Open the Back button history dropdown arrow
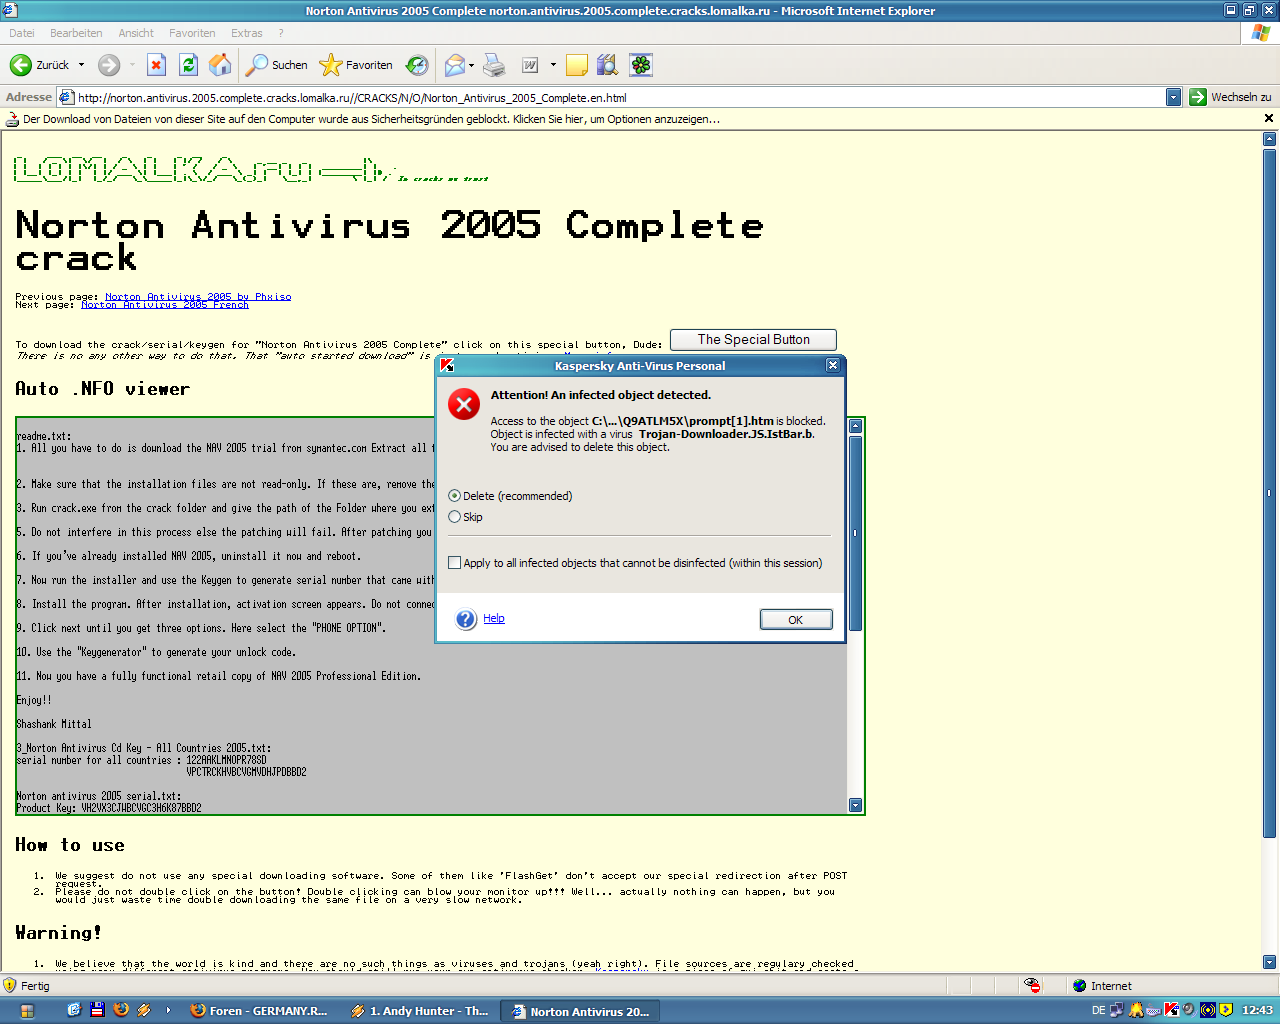This screenshot has height=1024, width=1280. point(82,66)
